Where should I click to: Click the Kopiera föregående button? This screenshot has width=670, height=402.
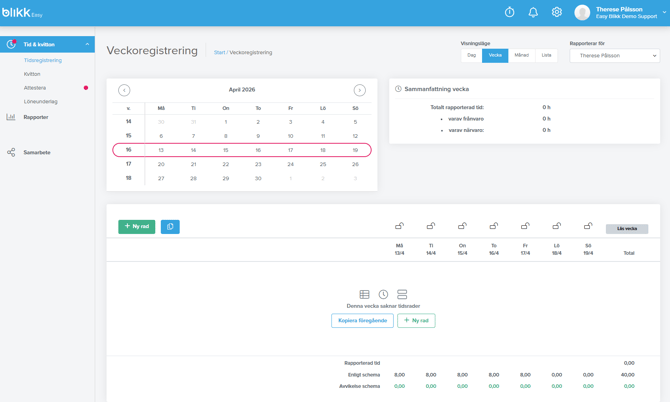coord(362,321)
